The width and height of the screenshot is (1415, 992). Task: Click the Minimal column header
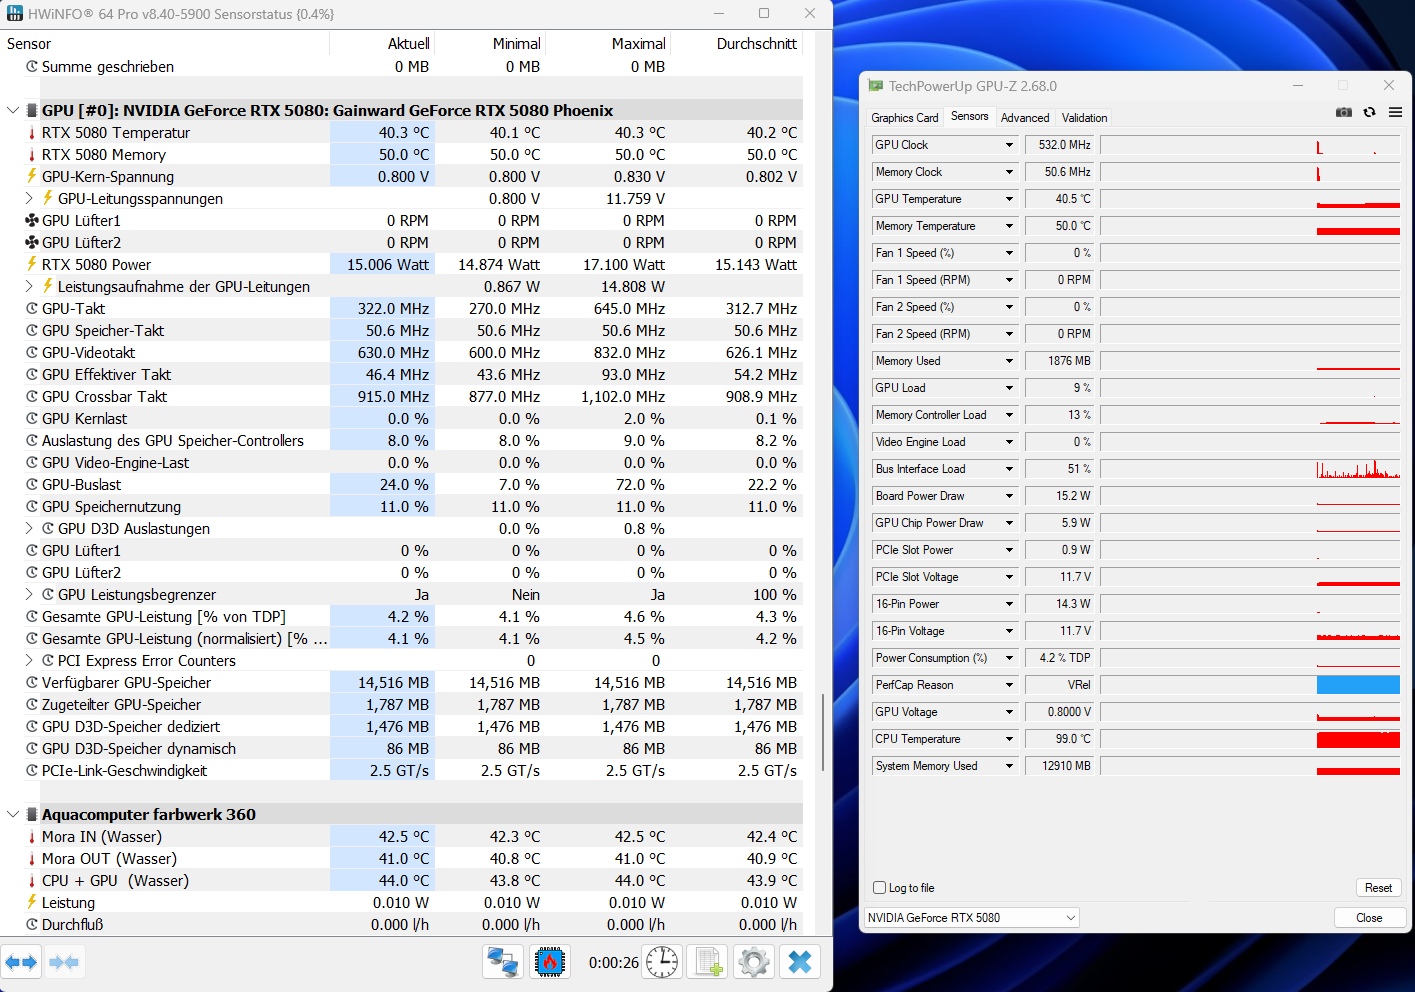click(x=490, y=44)
